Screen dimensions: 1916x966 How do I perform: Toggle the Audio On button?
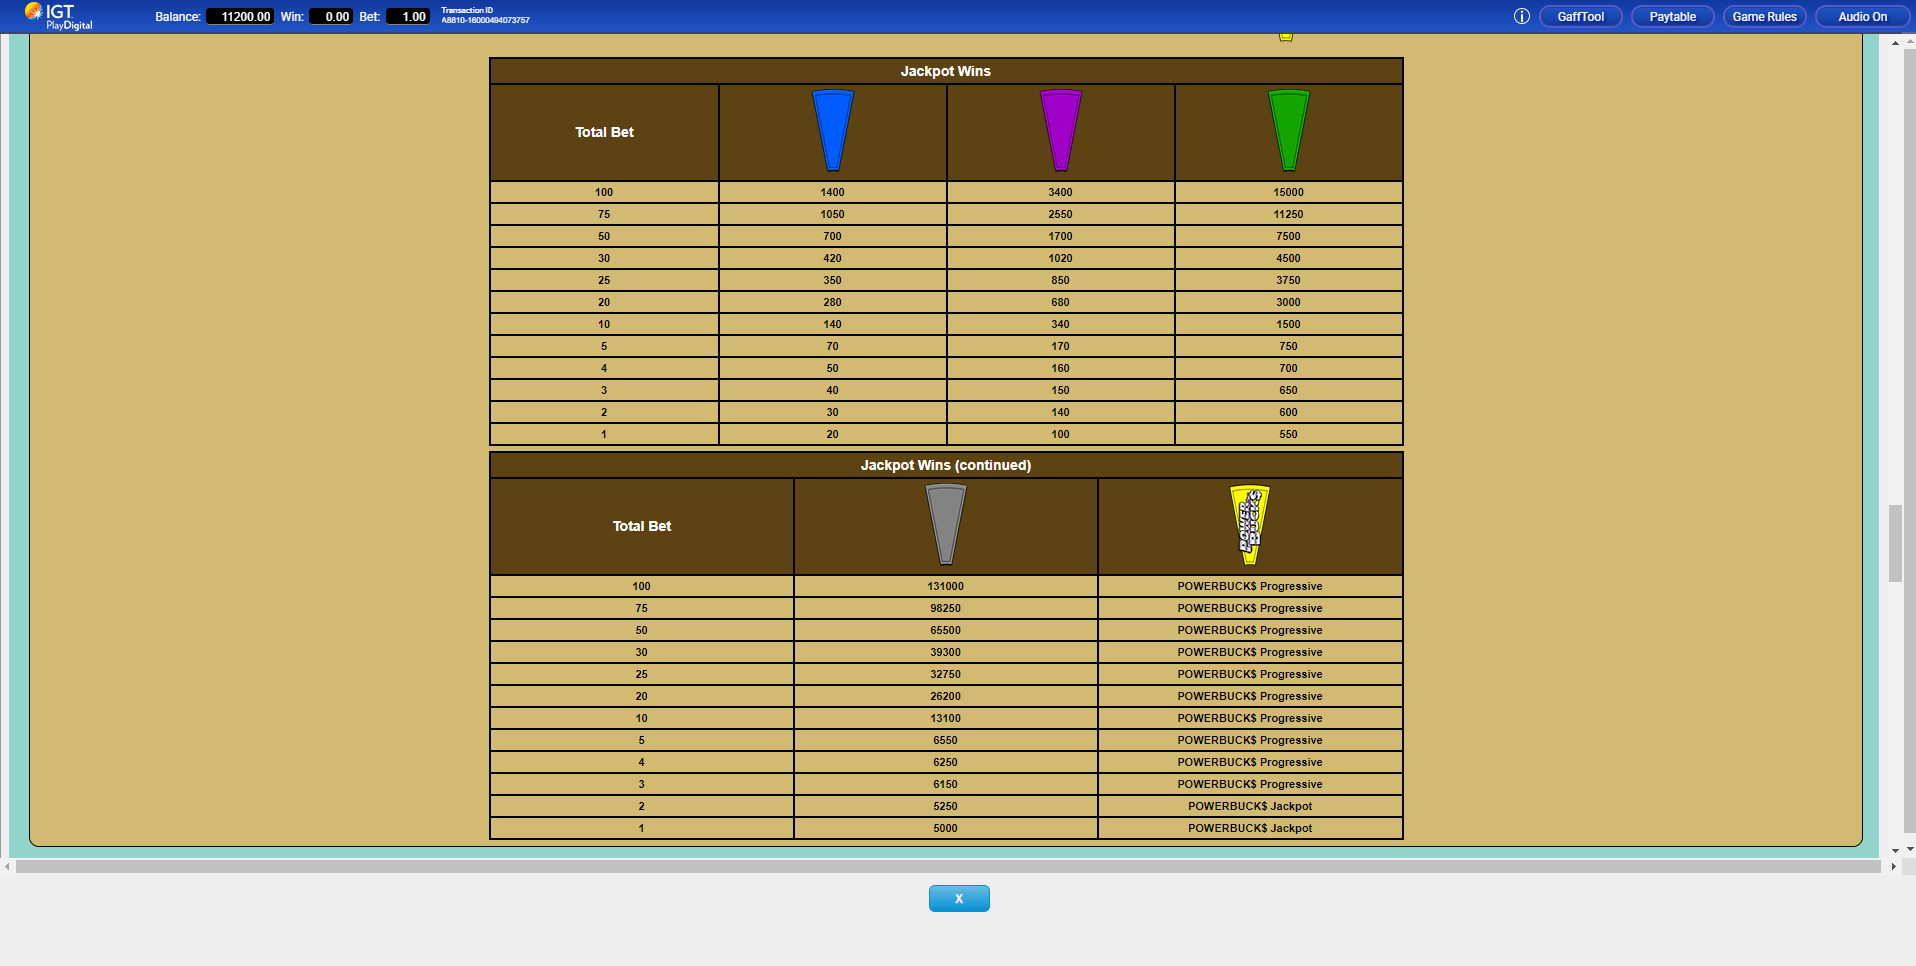(1862, 17)
